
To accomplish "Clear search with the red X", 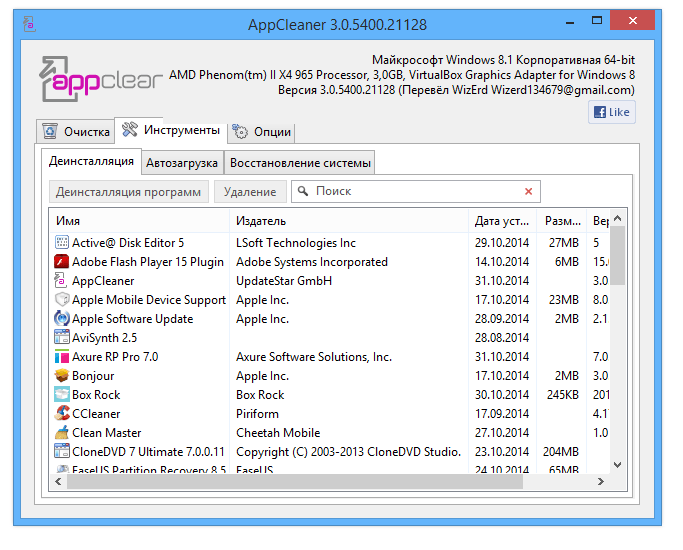I will [528, 192].
